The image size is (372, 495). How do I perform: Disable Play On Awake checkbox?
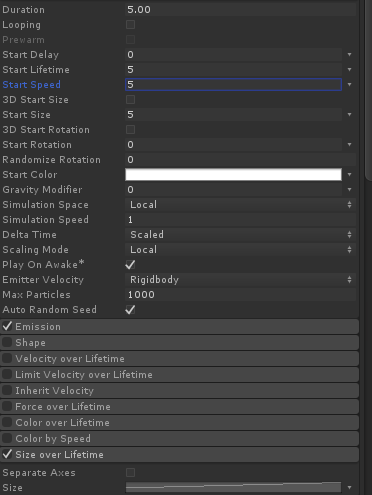pyautogui.click(x=130, y=265)
